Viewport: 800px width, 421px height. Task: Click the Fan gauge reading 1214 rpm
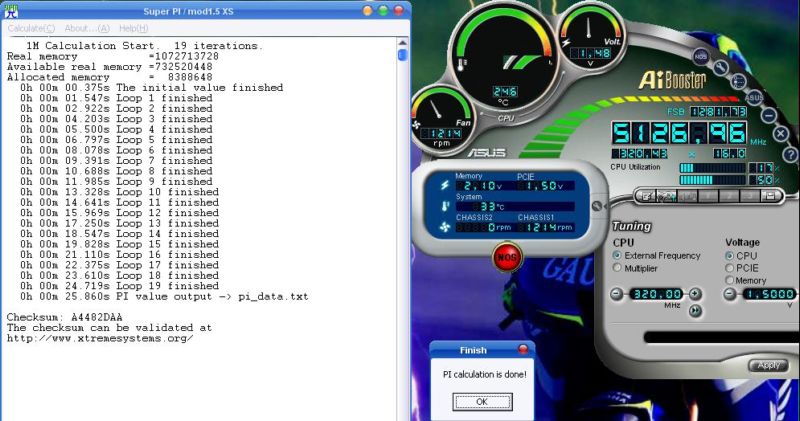pyautogui.click(x=442, y=133)
